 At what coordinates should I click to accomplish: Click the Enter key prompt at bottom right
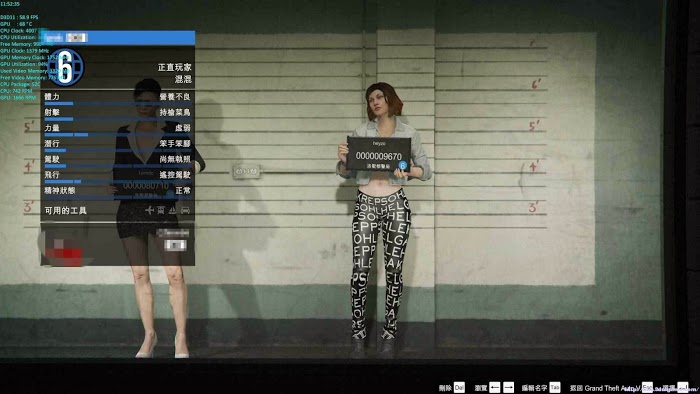click(x=683, y=387)
